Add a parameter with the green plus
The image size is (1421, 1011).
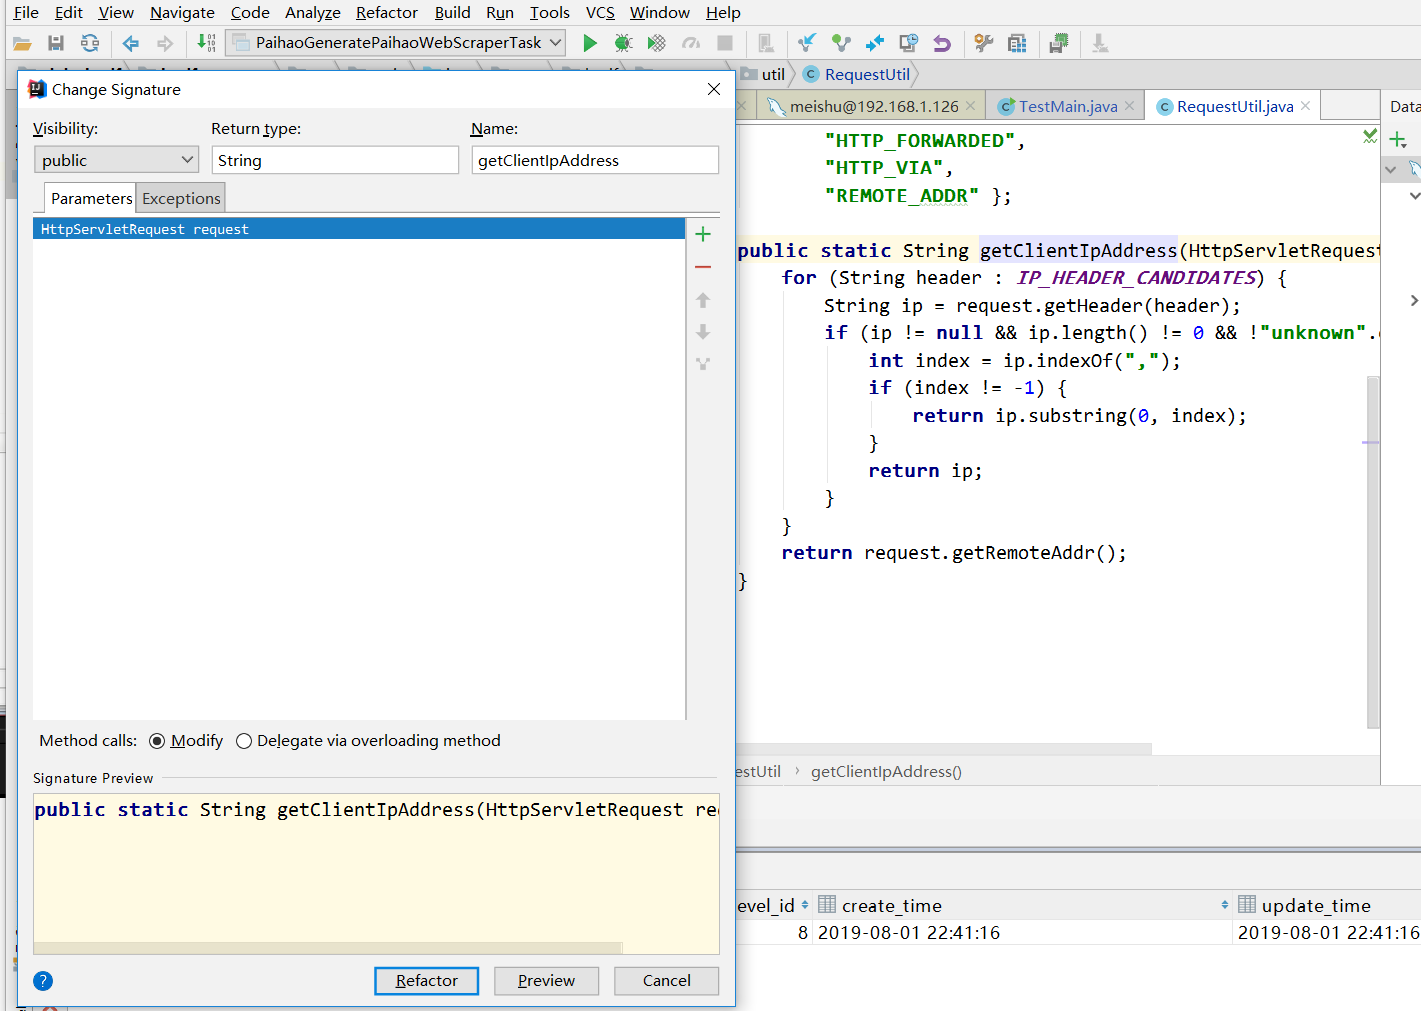(x=703, y=234)
